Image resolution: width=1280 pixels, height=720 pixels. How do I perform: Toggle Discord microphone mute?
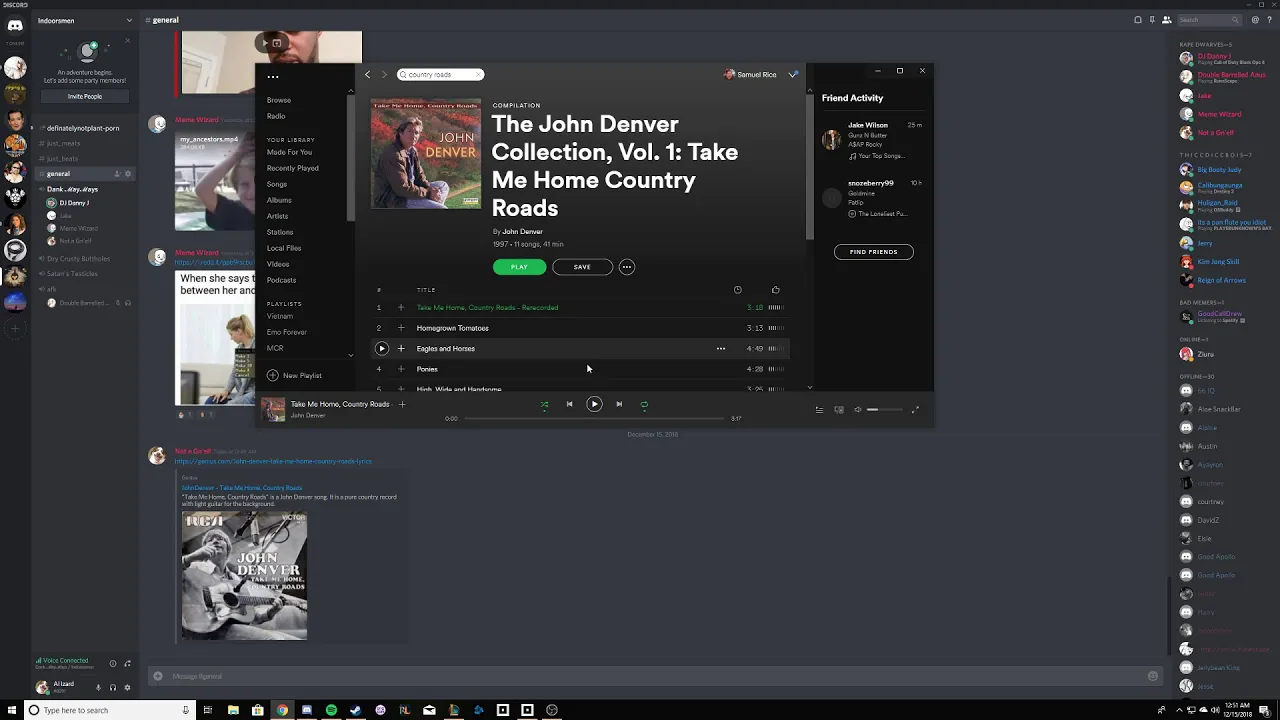pyautogui.click(x=98, y=687)
